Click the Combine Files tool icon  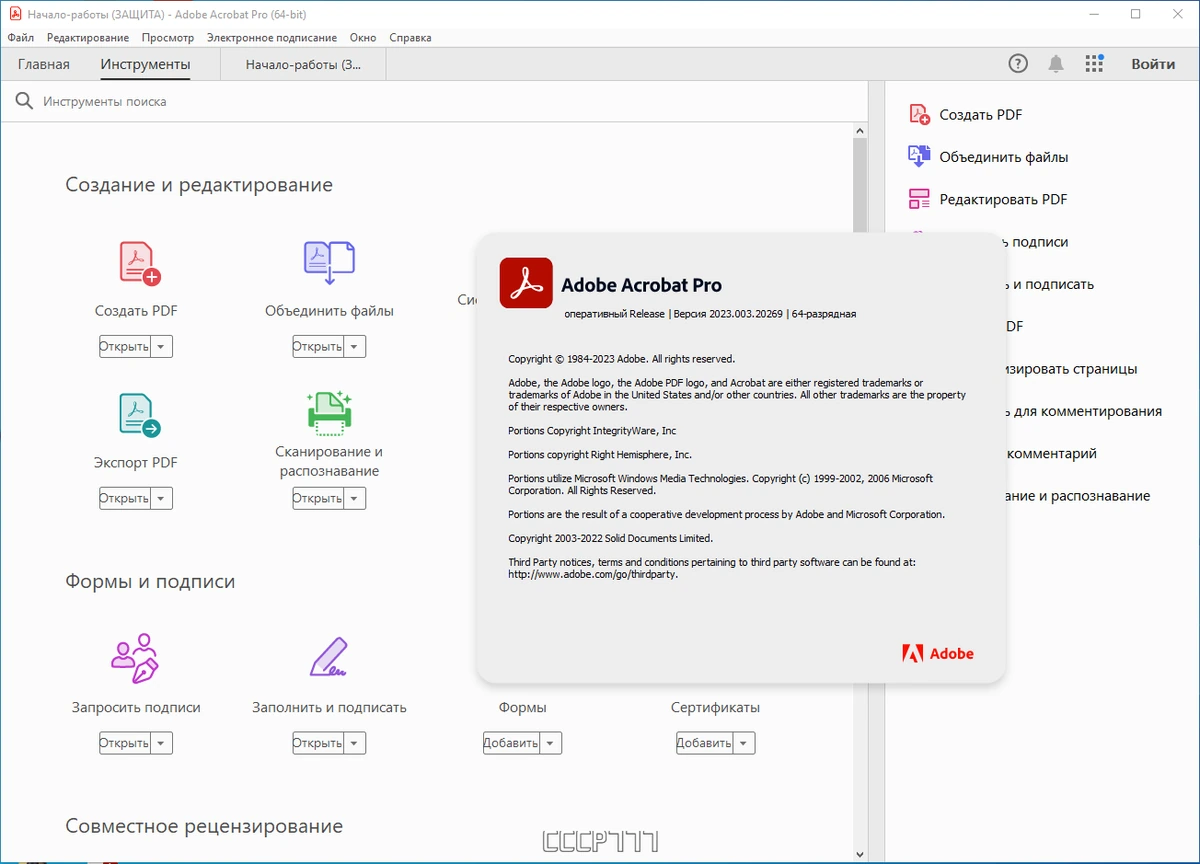[329, 263]
